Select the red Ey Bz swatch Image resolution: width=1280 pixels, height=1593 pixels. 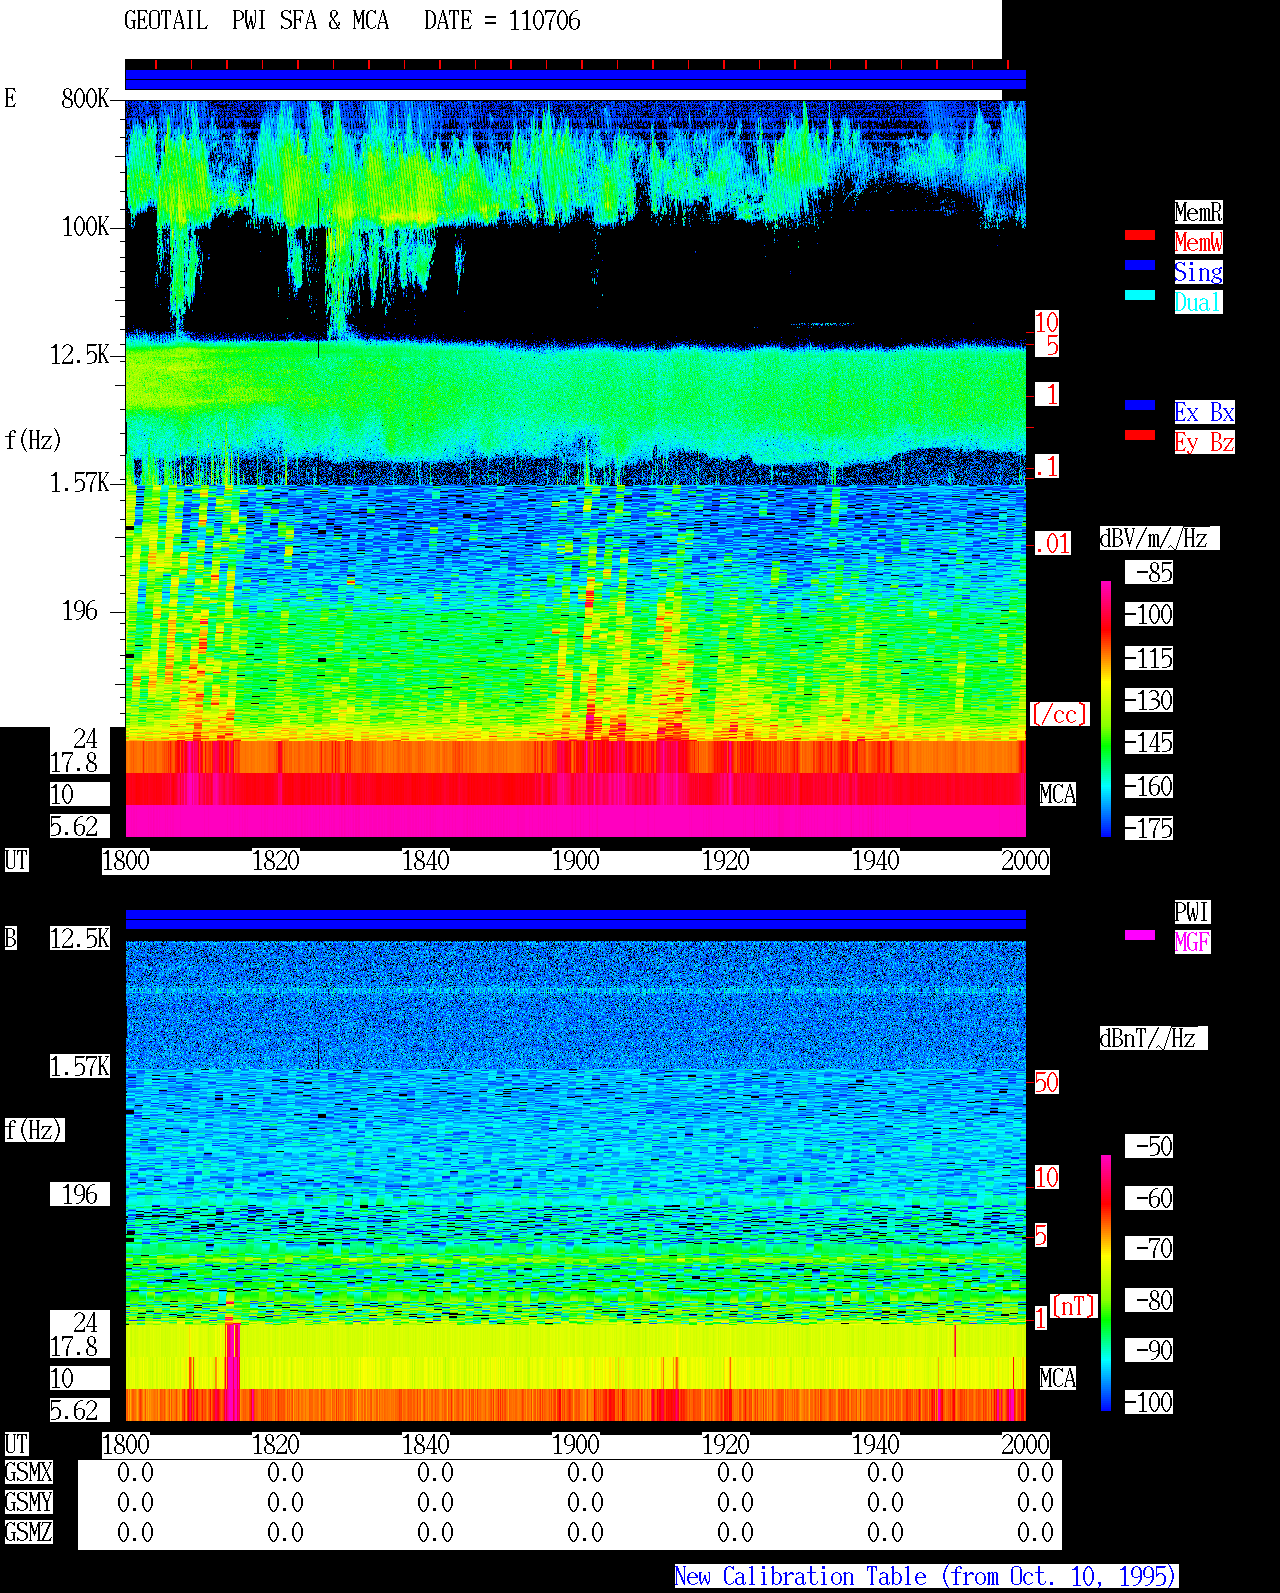click(1140, 435)
